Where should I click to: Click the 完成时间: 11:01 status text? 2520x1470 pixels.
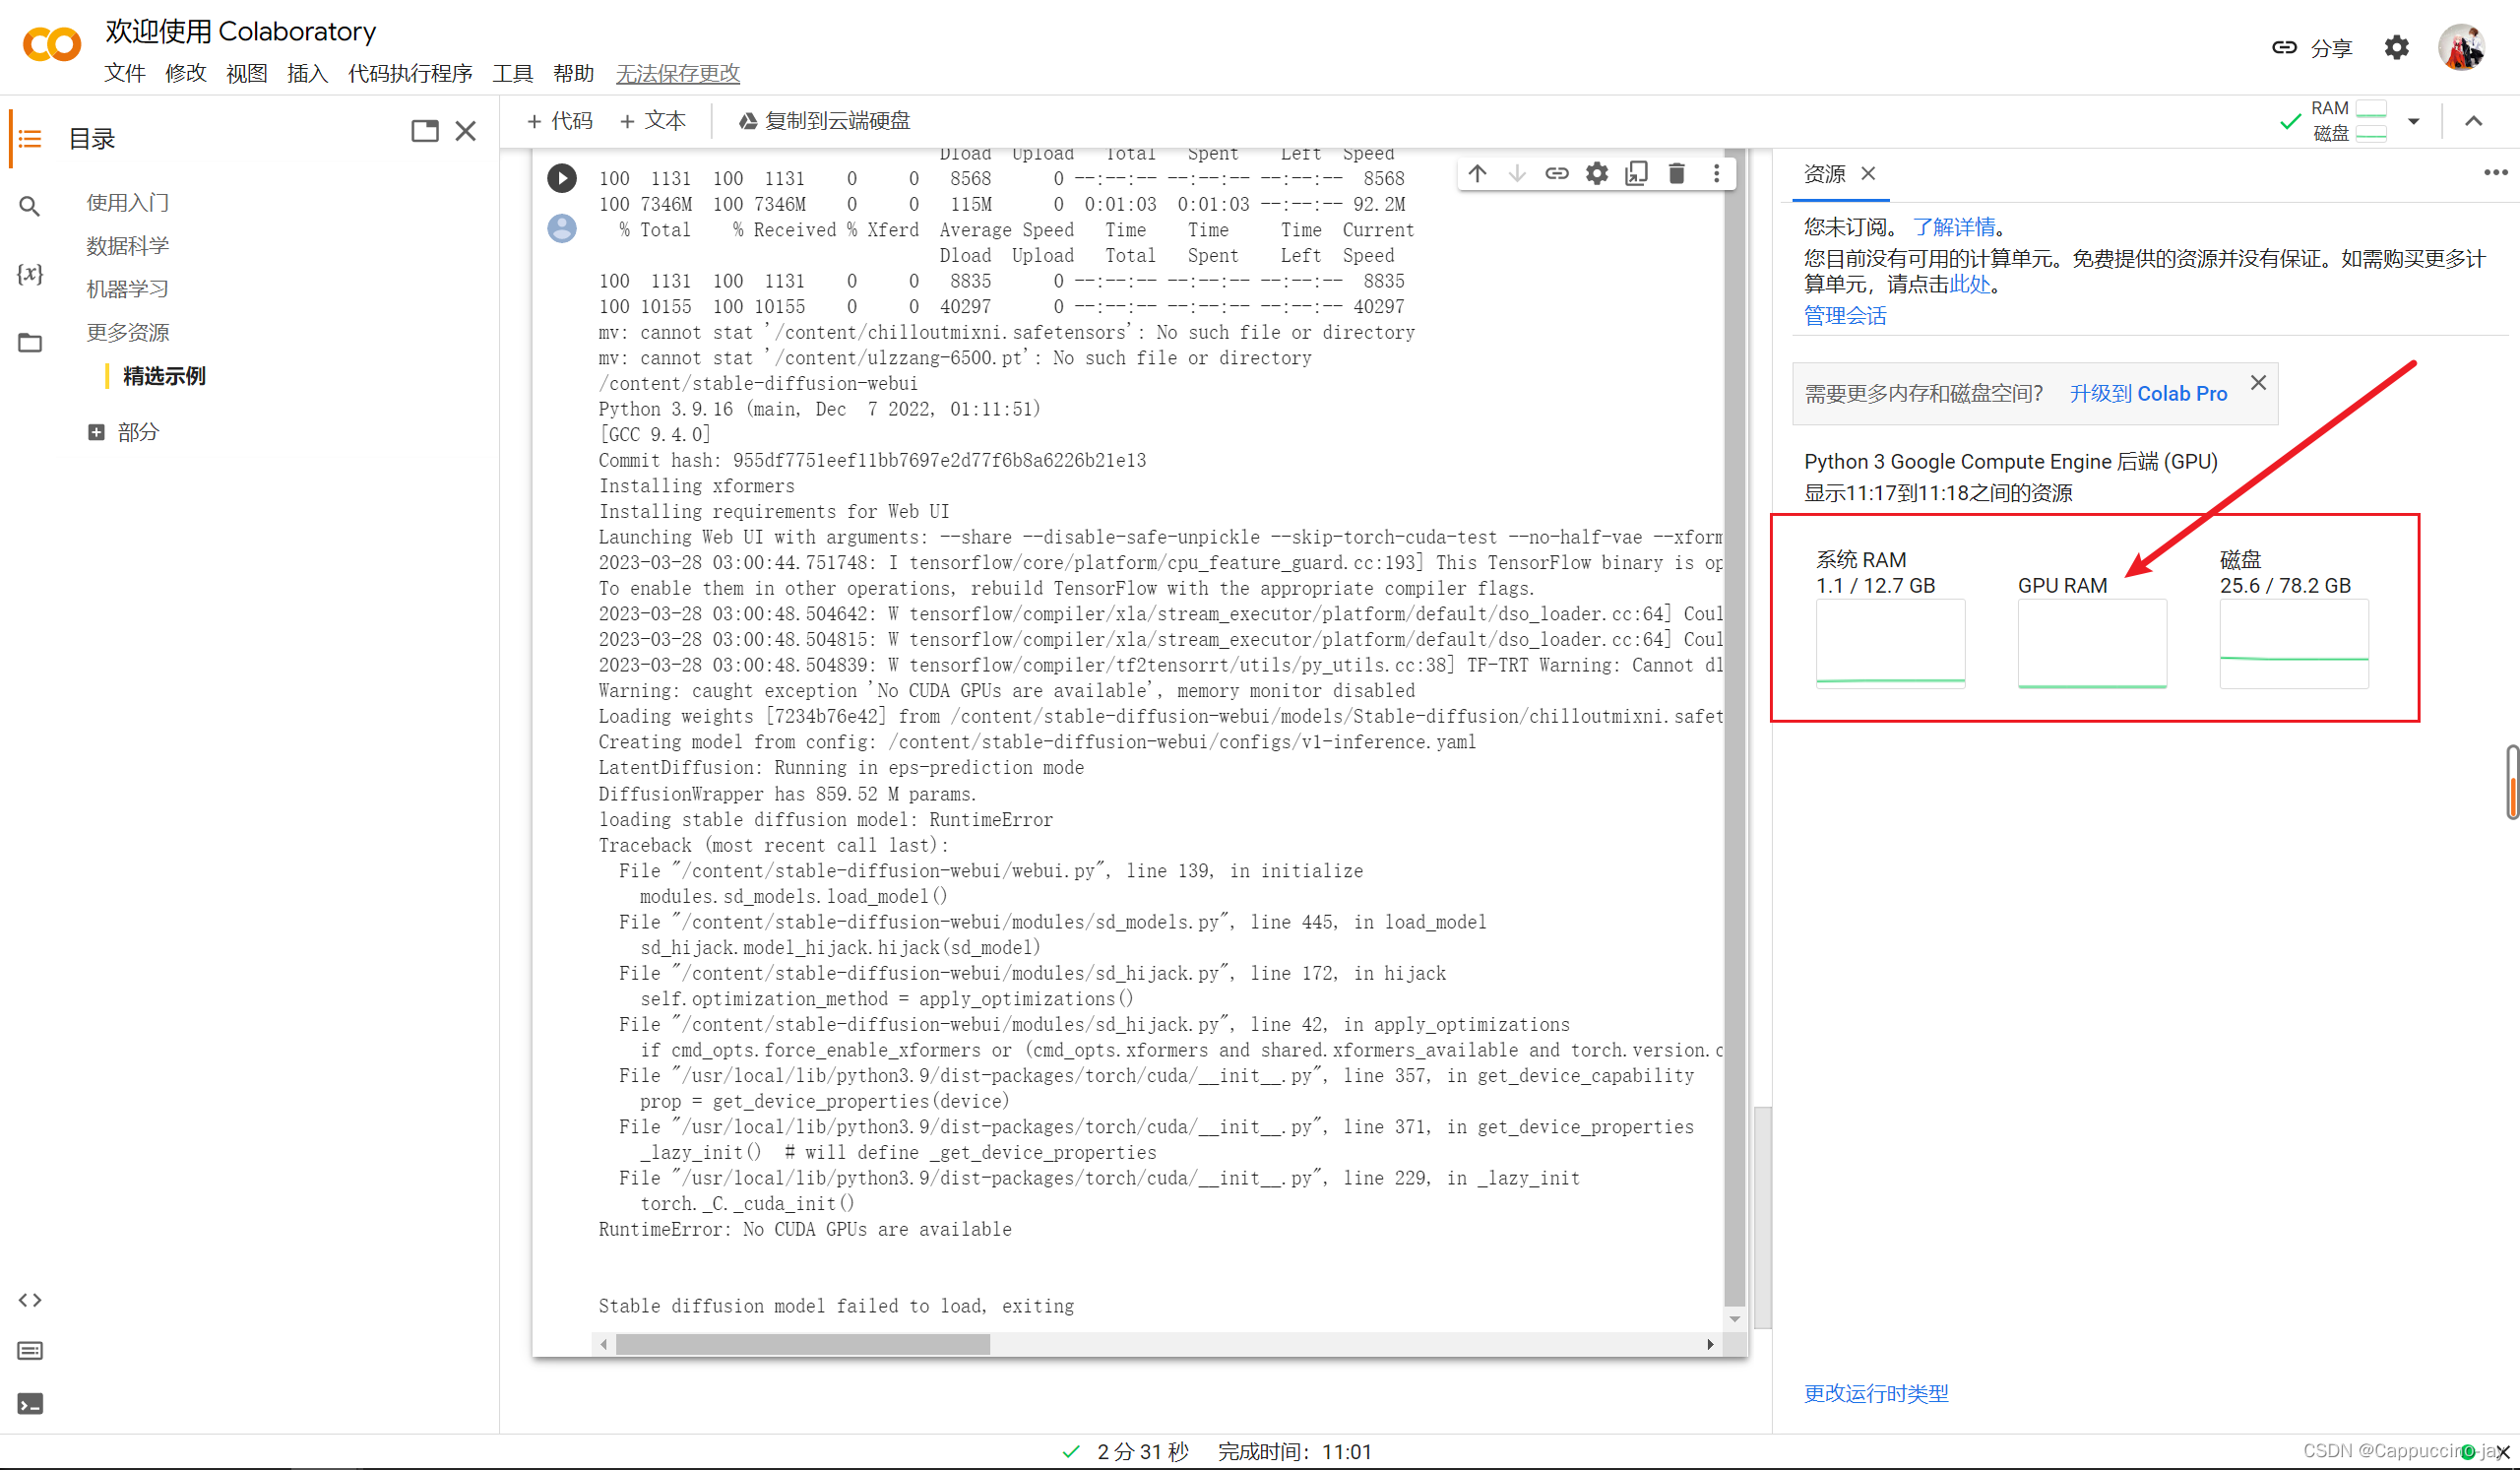1294,1452
